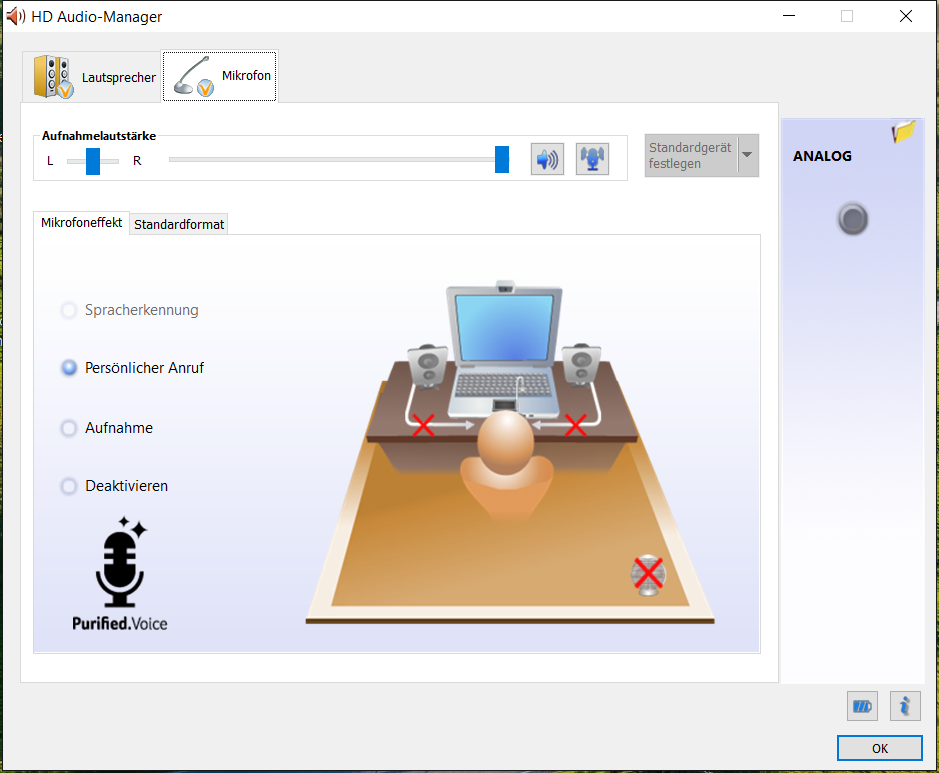
Task: Open the battery power management icon
Action: (862, 707)
